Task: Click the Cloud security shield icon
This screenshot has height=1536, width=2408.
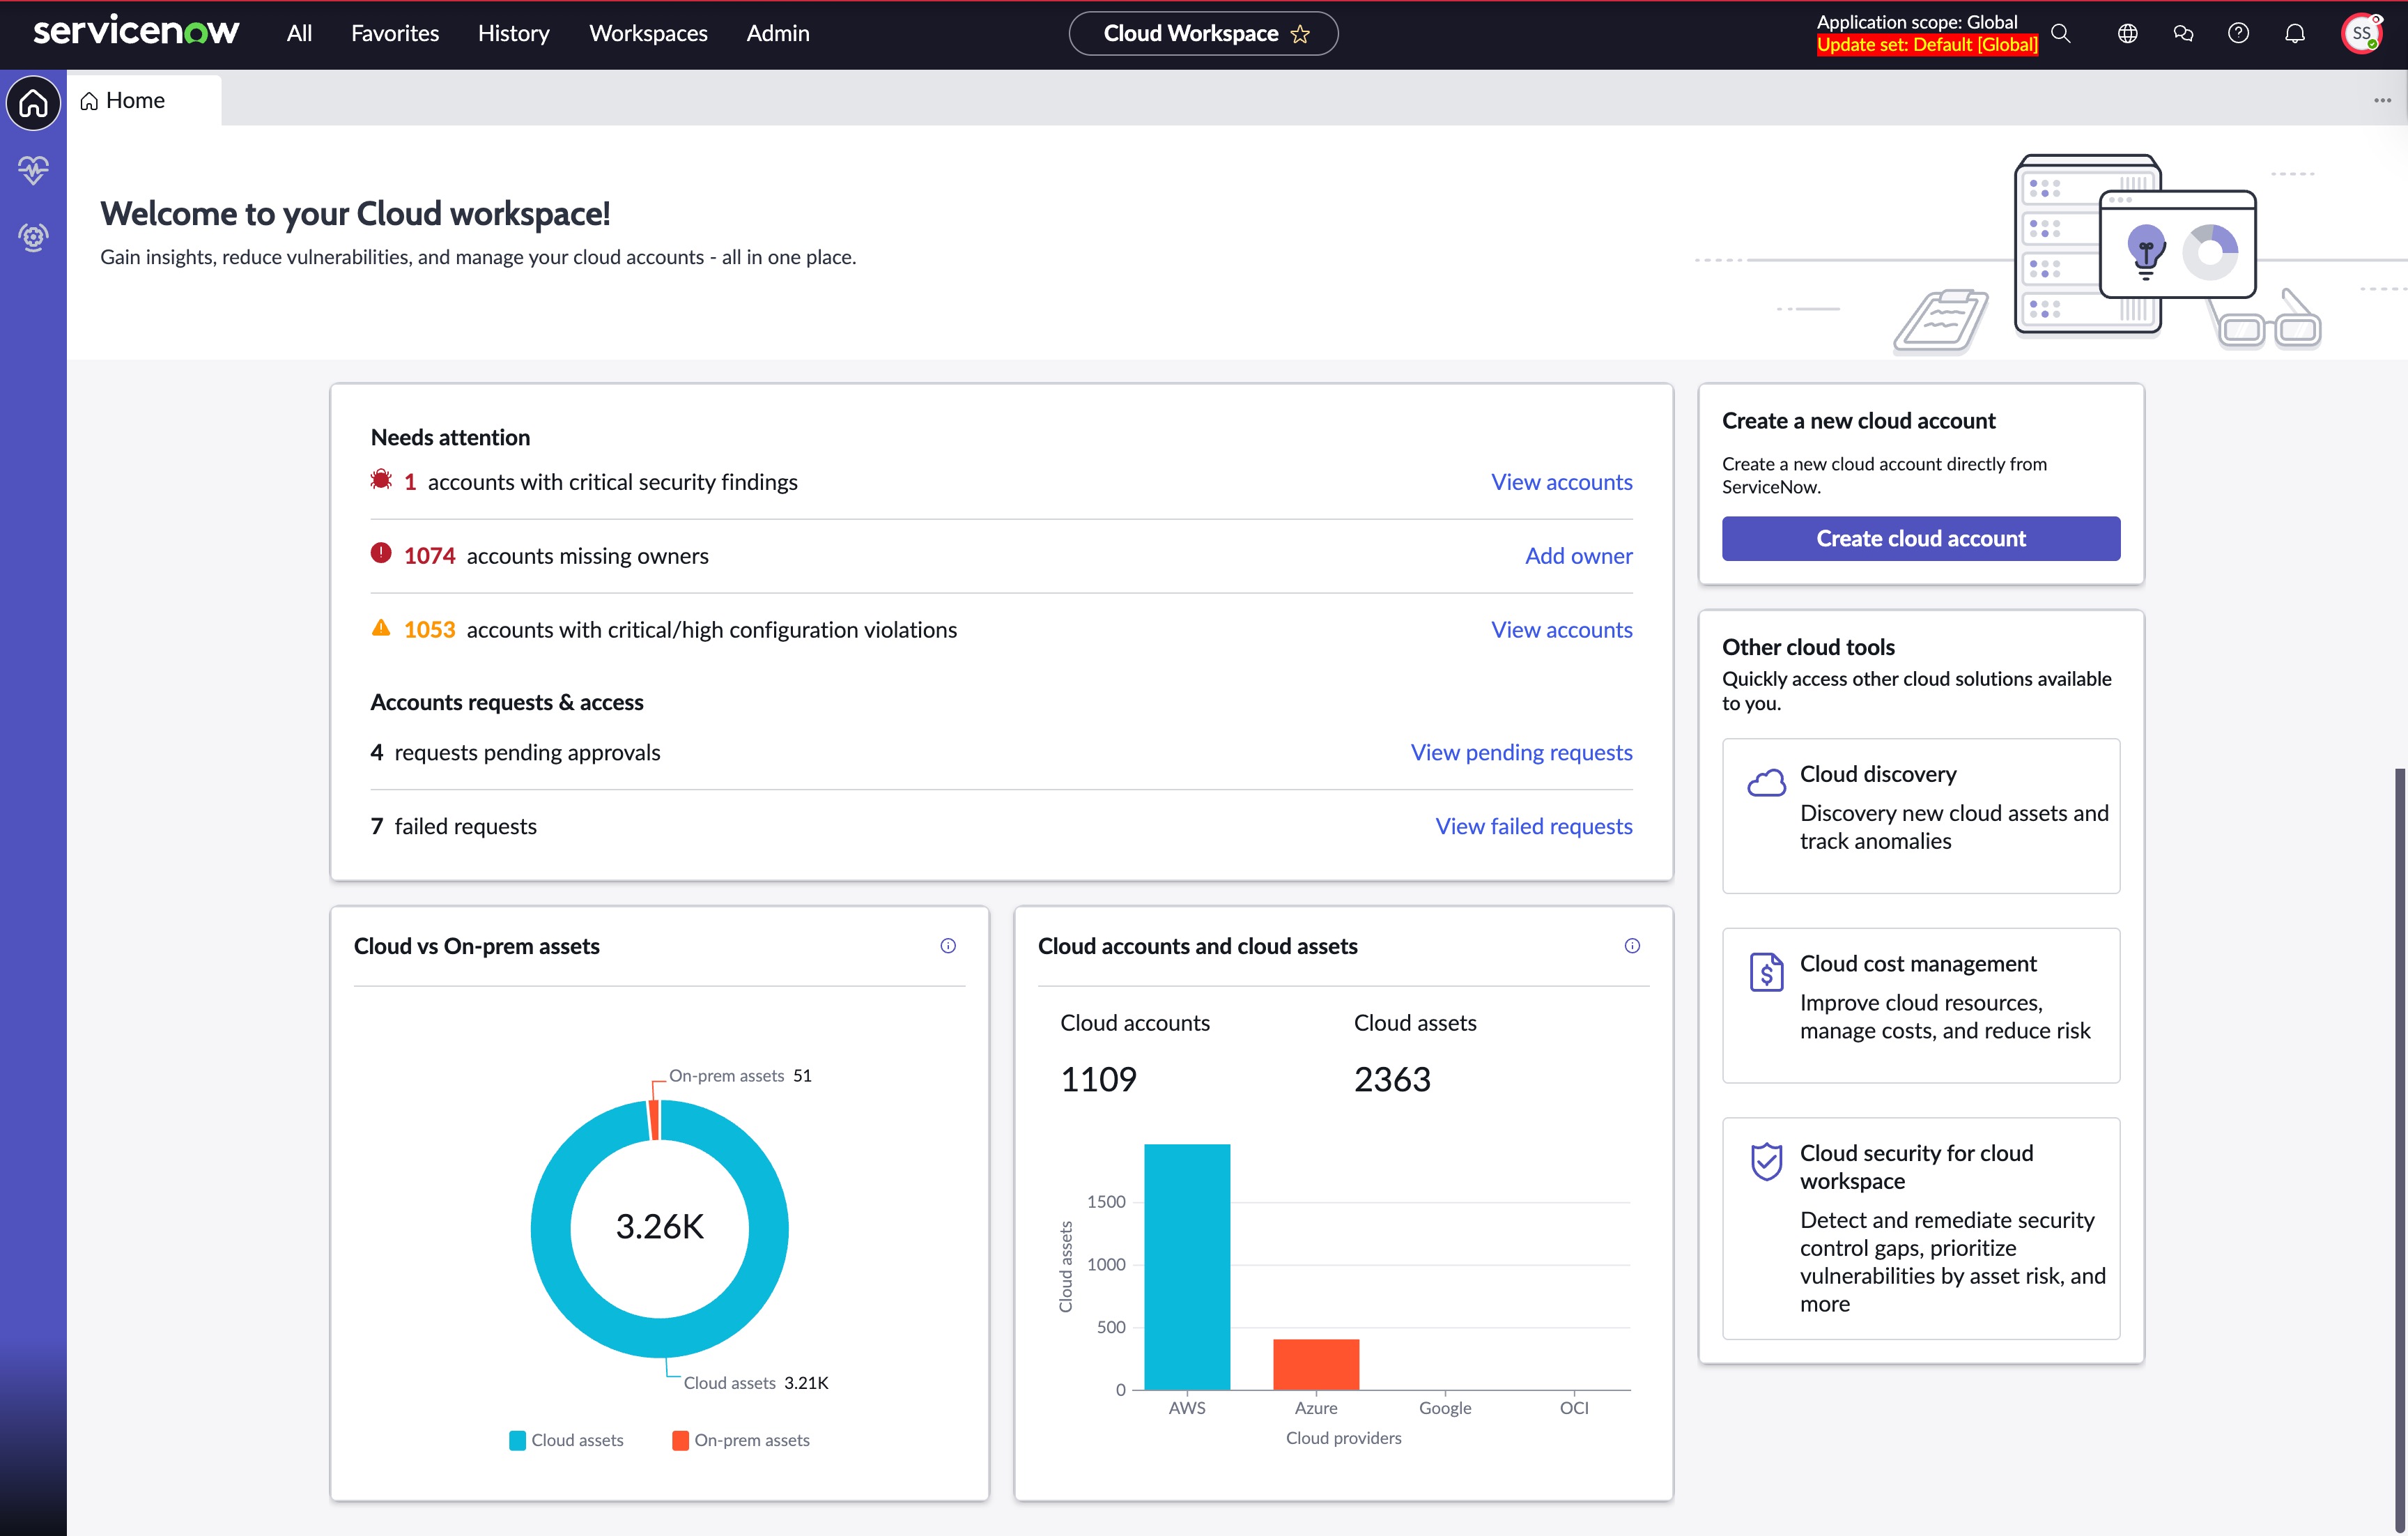Action: (1766, 1161)
